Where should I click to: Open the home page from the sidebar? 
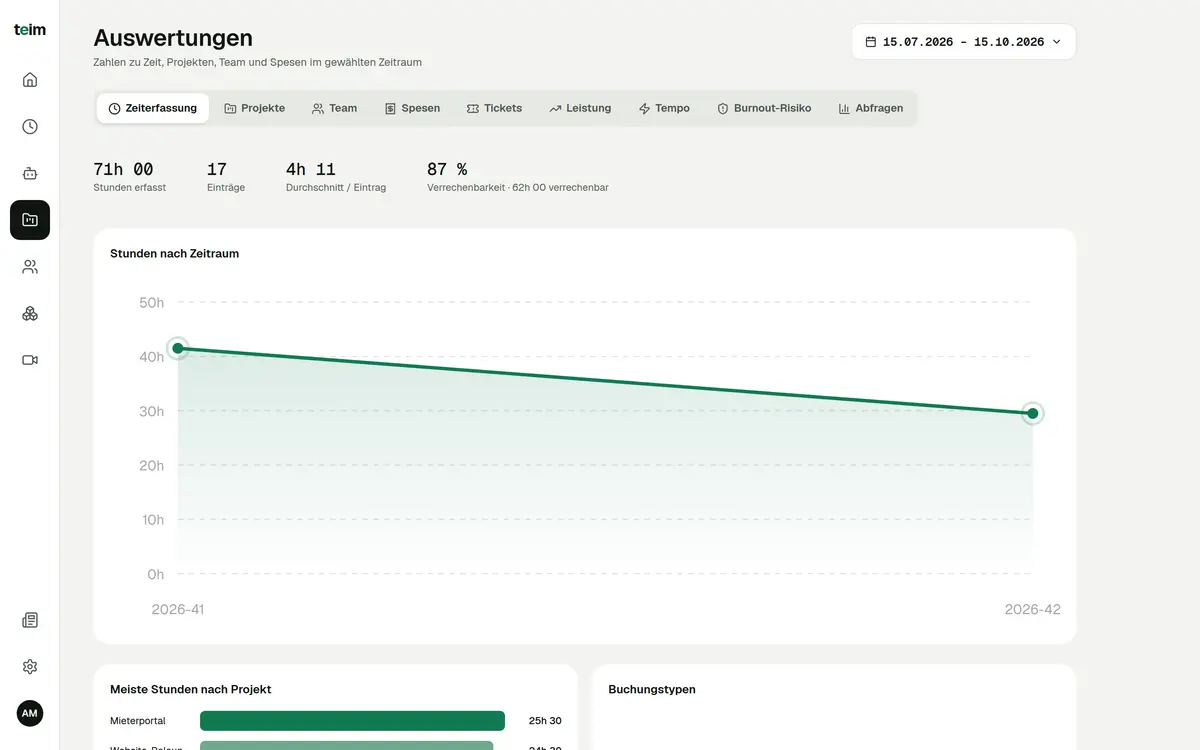[30, 80]
